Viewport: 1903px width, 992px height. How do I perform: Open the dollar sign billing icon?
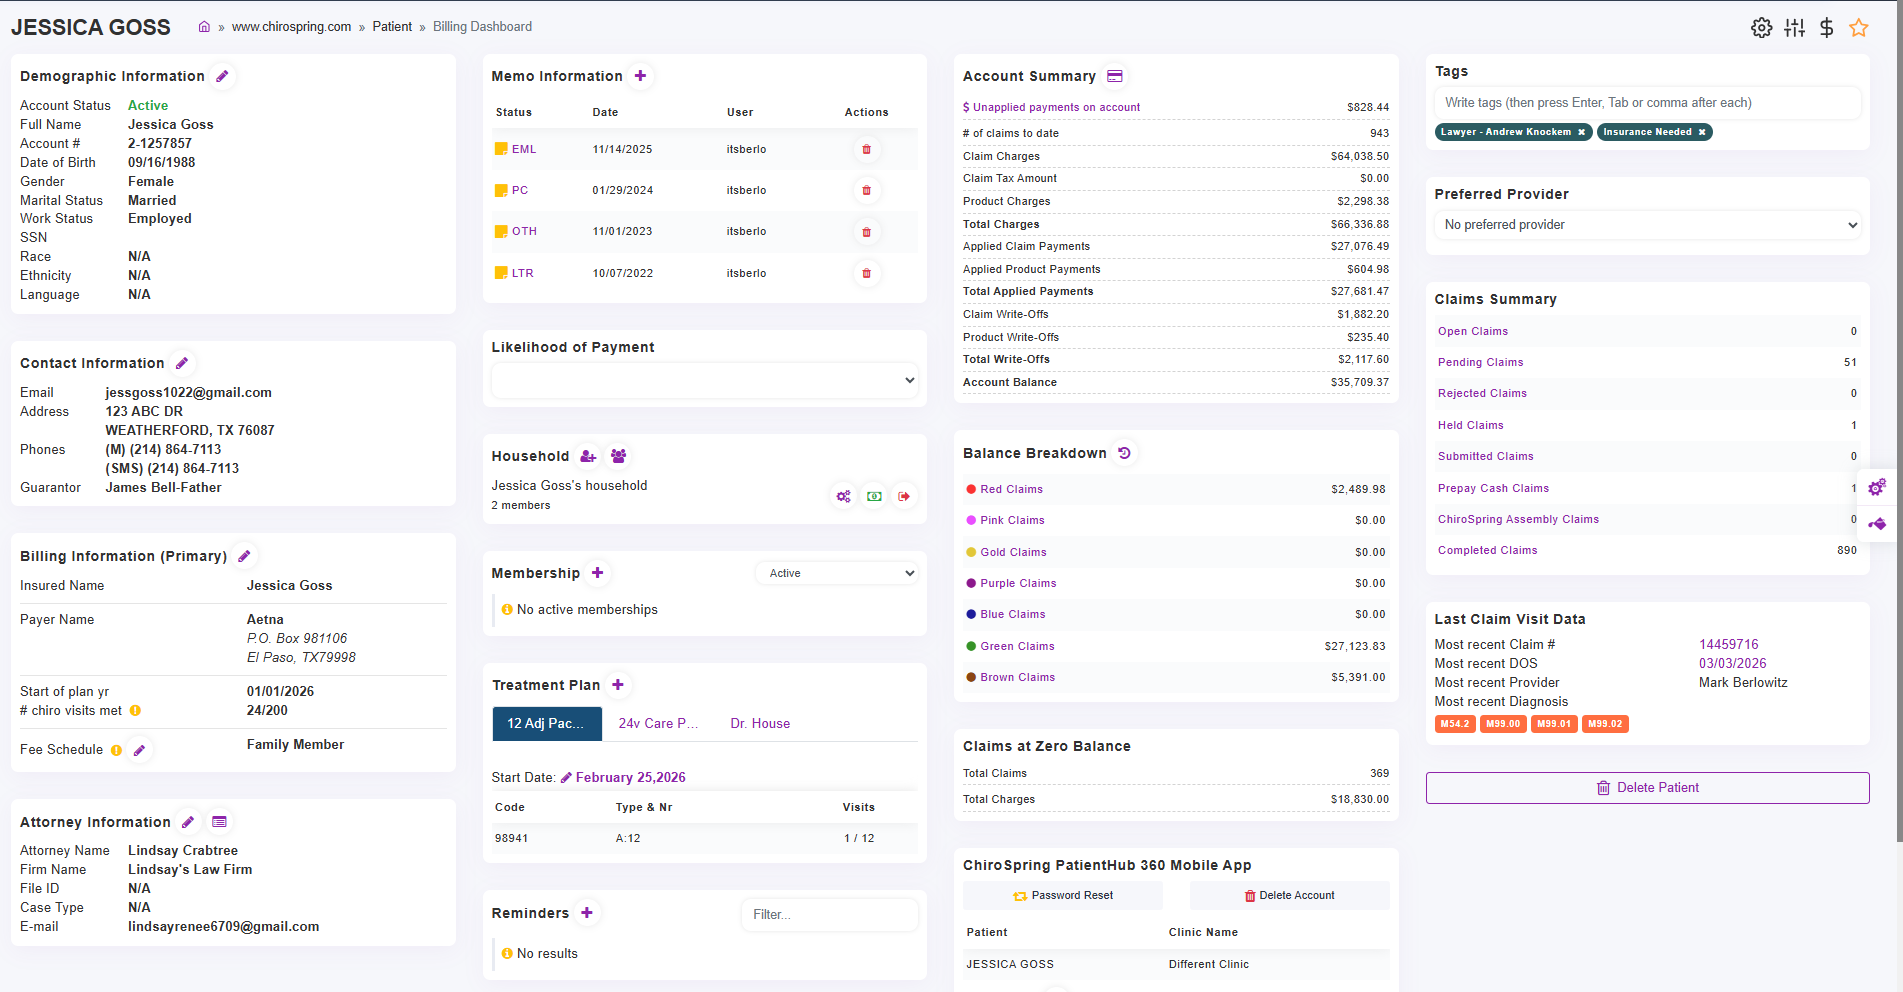(1826, 28)
